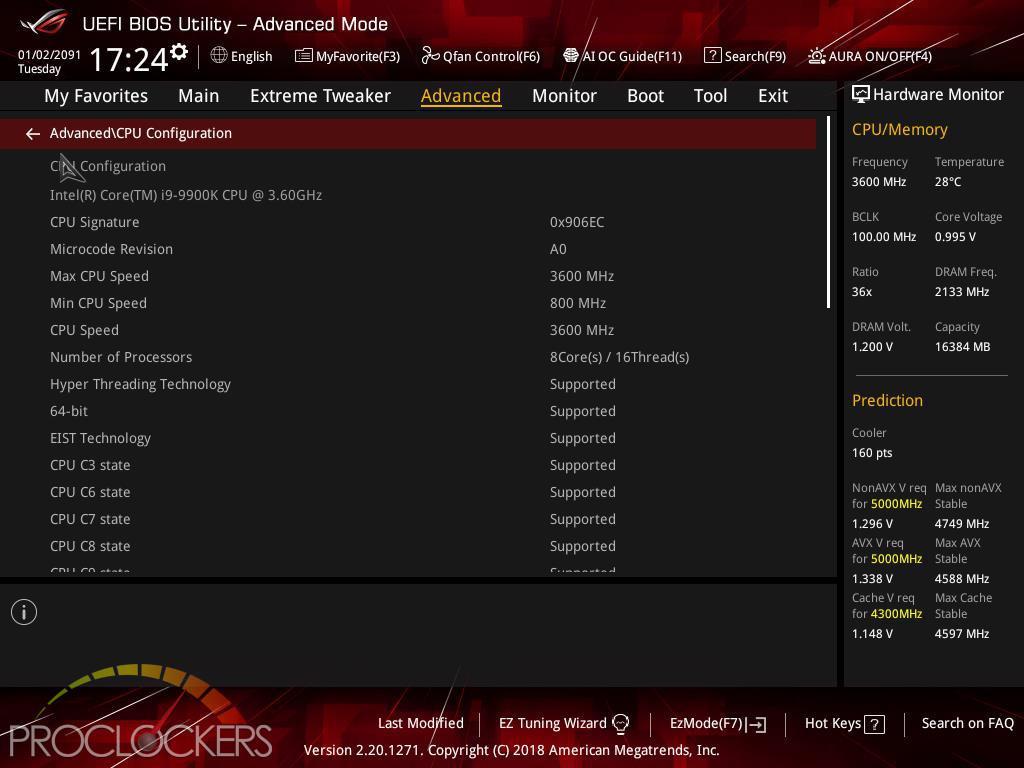
Task: Click the language globe icon
Action: coord(219,56)
